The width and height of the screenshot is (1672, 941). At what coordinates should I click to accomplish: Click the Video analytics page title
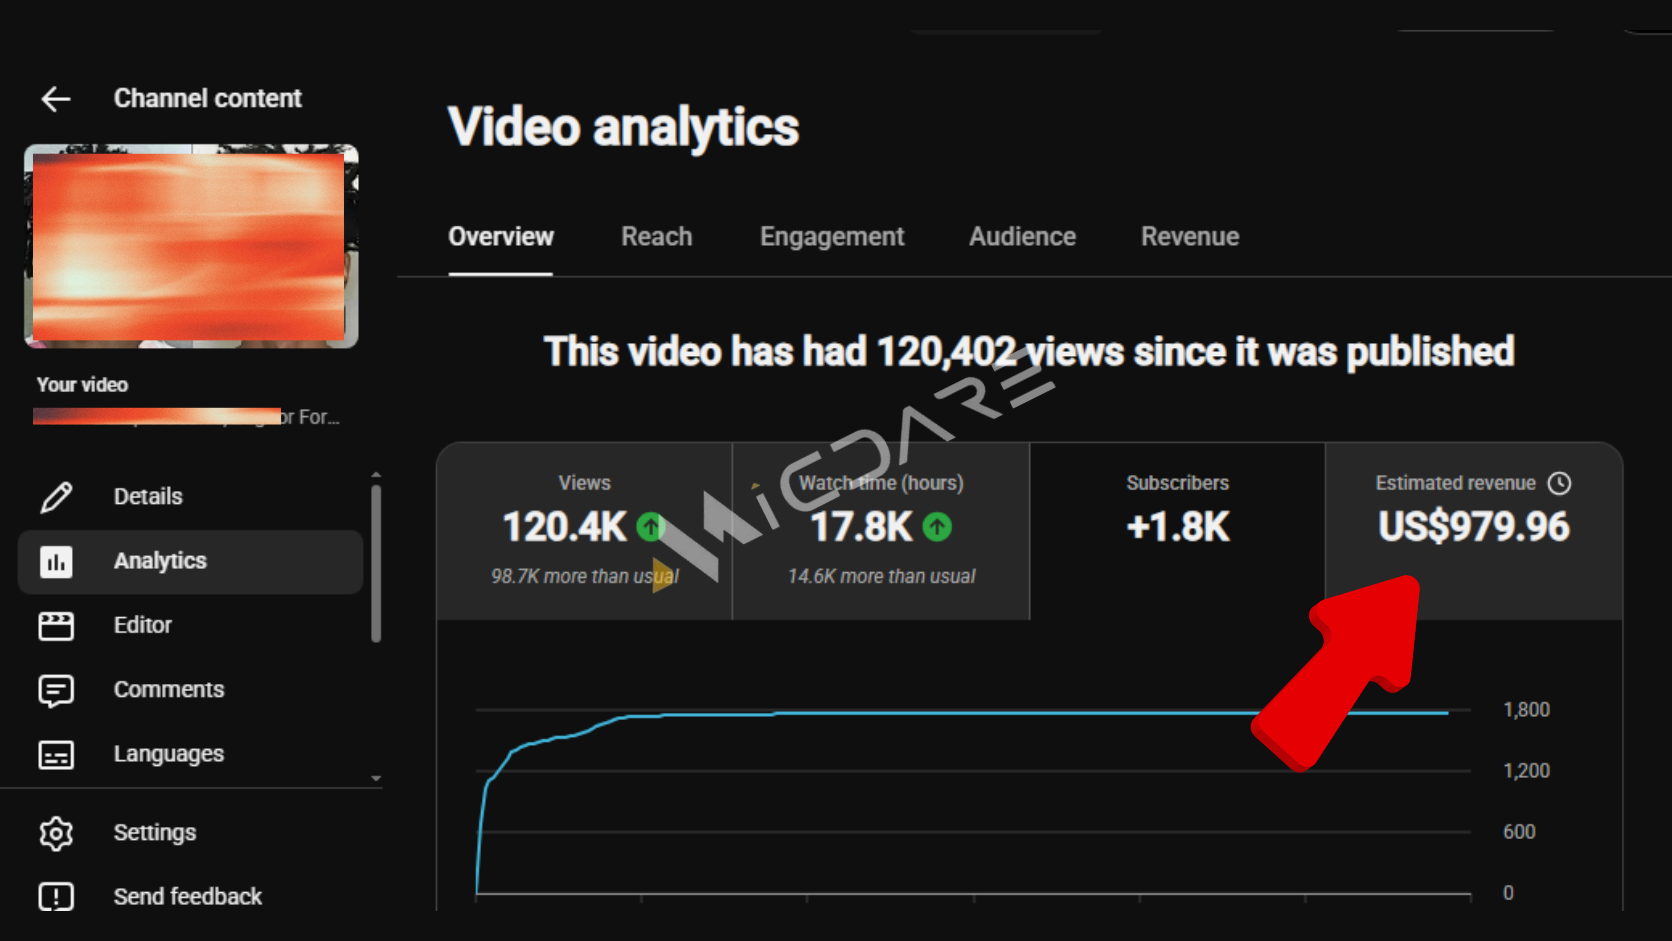pos(623,128)
